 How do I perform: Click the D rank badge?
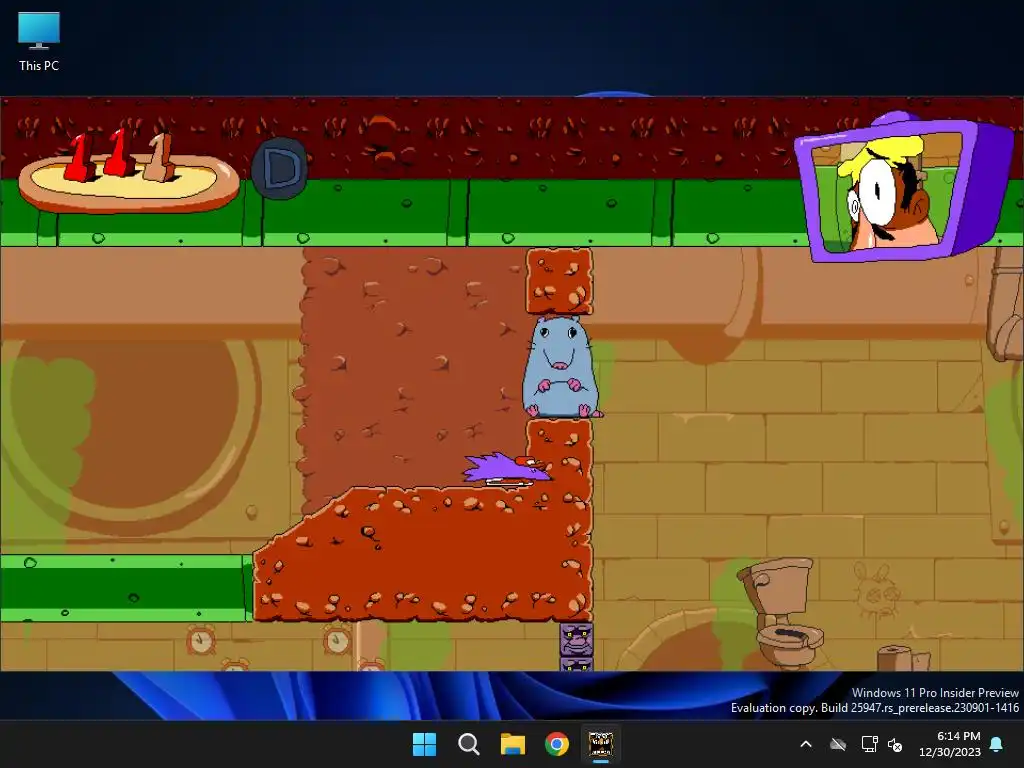point(280,168)
